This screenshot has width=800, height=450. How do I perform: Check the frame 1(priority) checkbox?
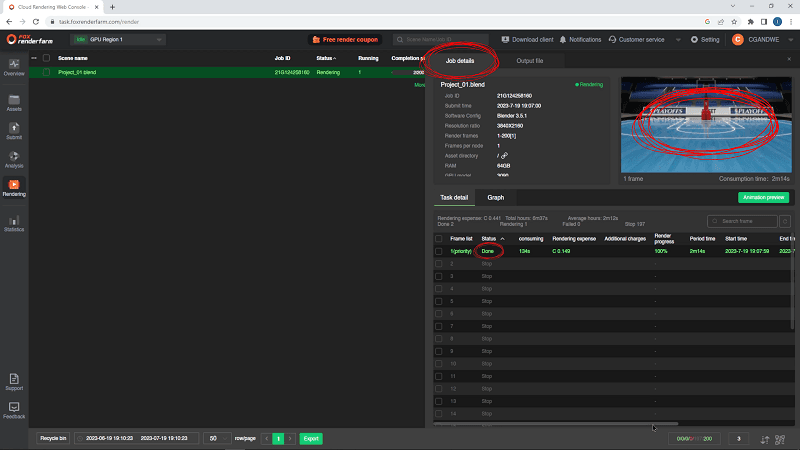pyautogui.click(x=439, y=251)
